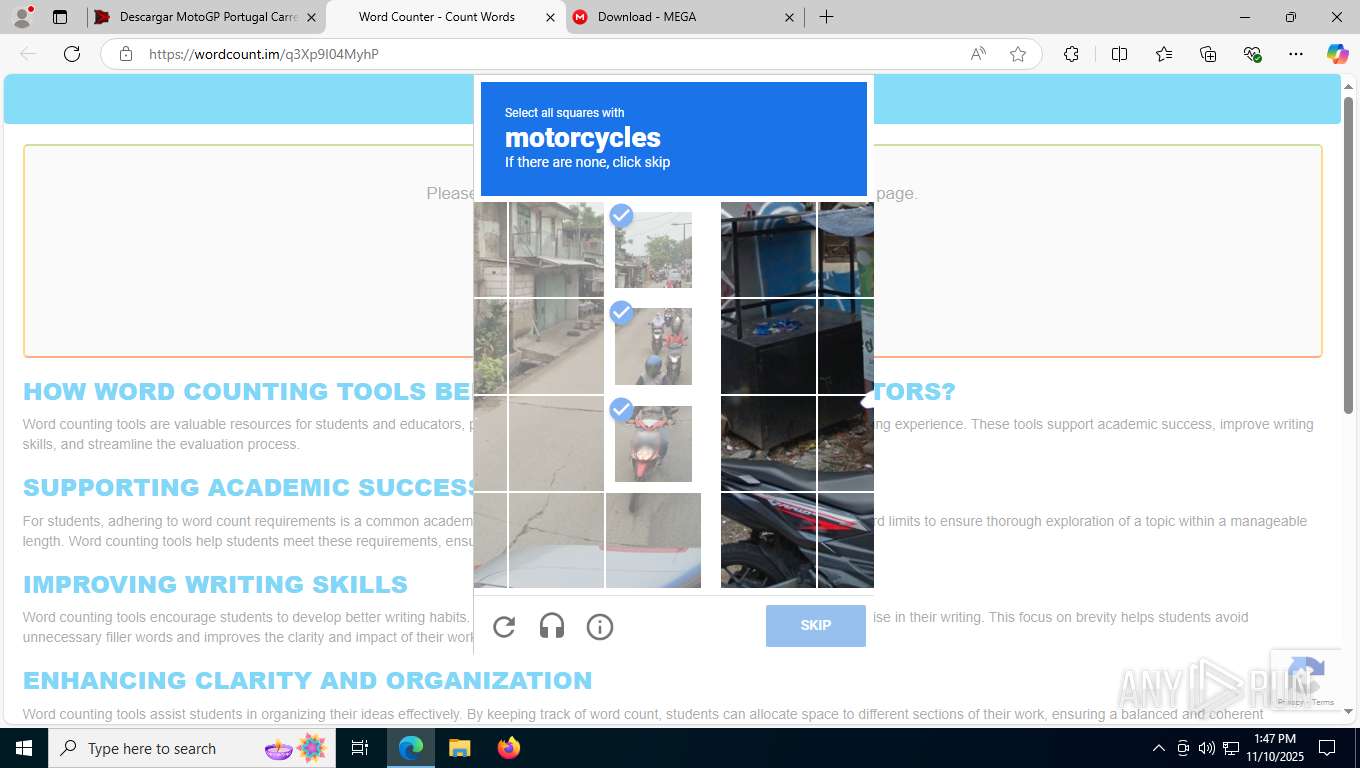Open Task View from the taskbar
This screenshot has width=1360, height=768.
click(360, 748)
